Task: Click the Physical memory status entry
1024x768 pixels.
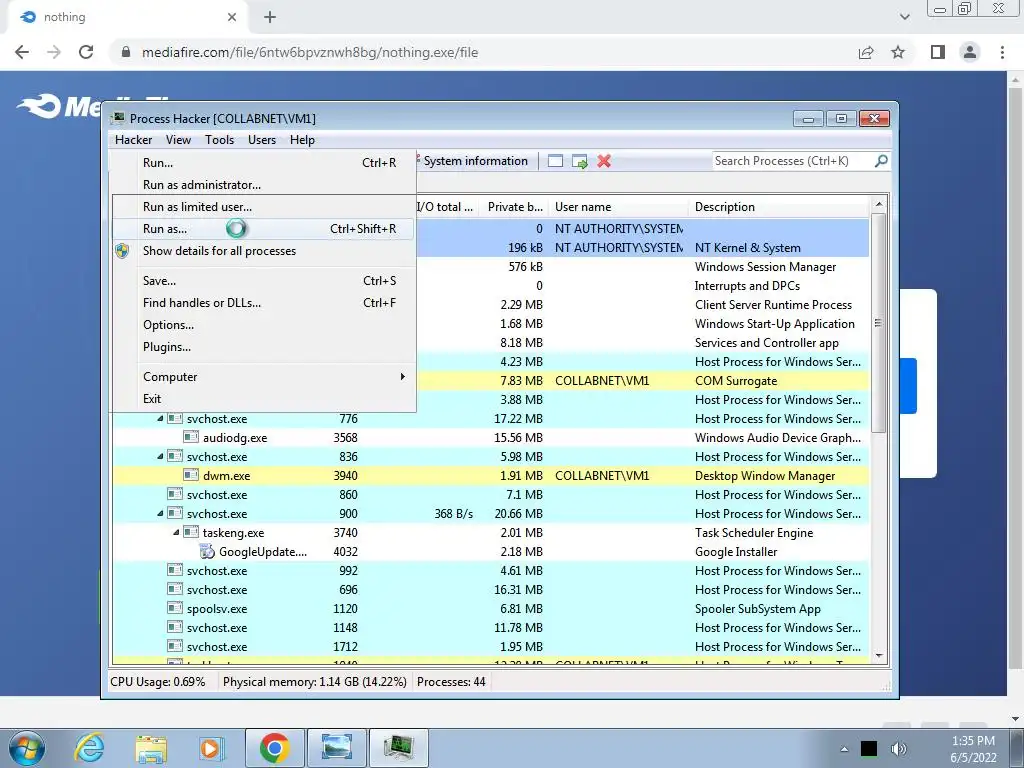Action: coord(315,682)
